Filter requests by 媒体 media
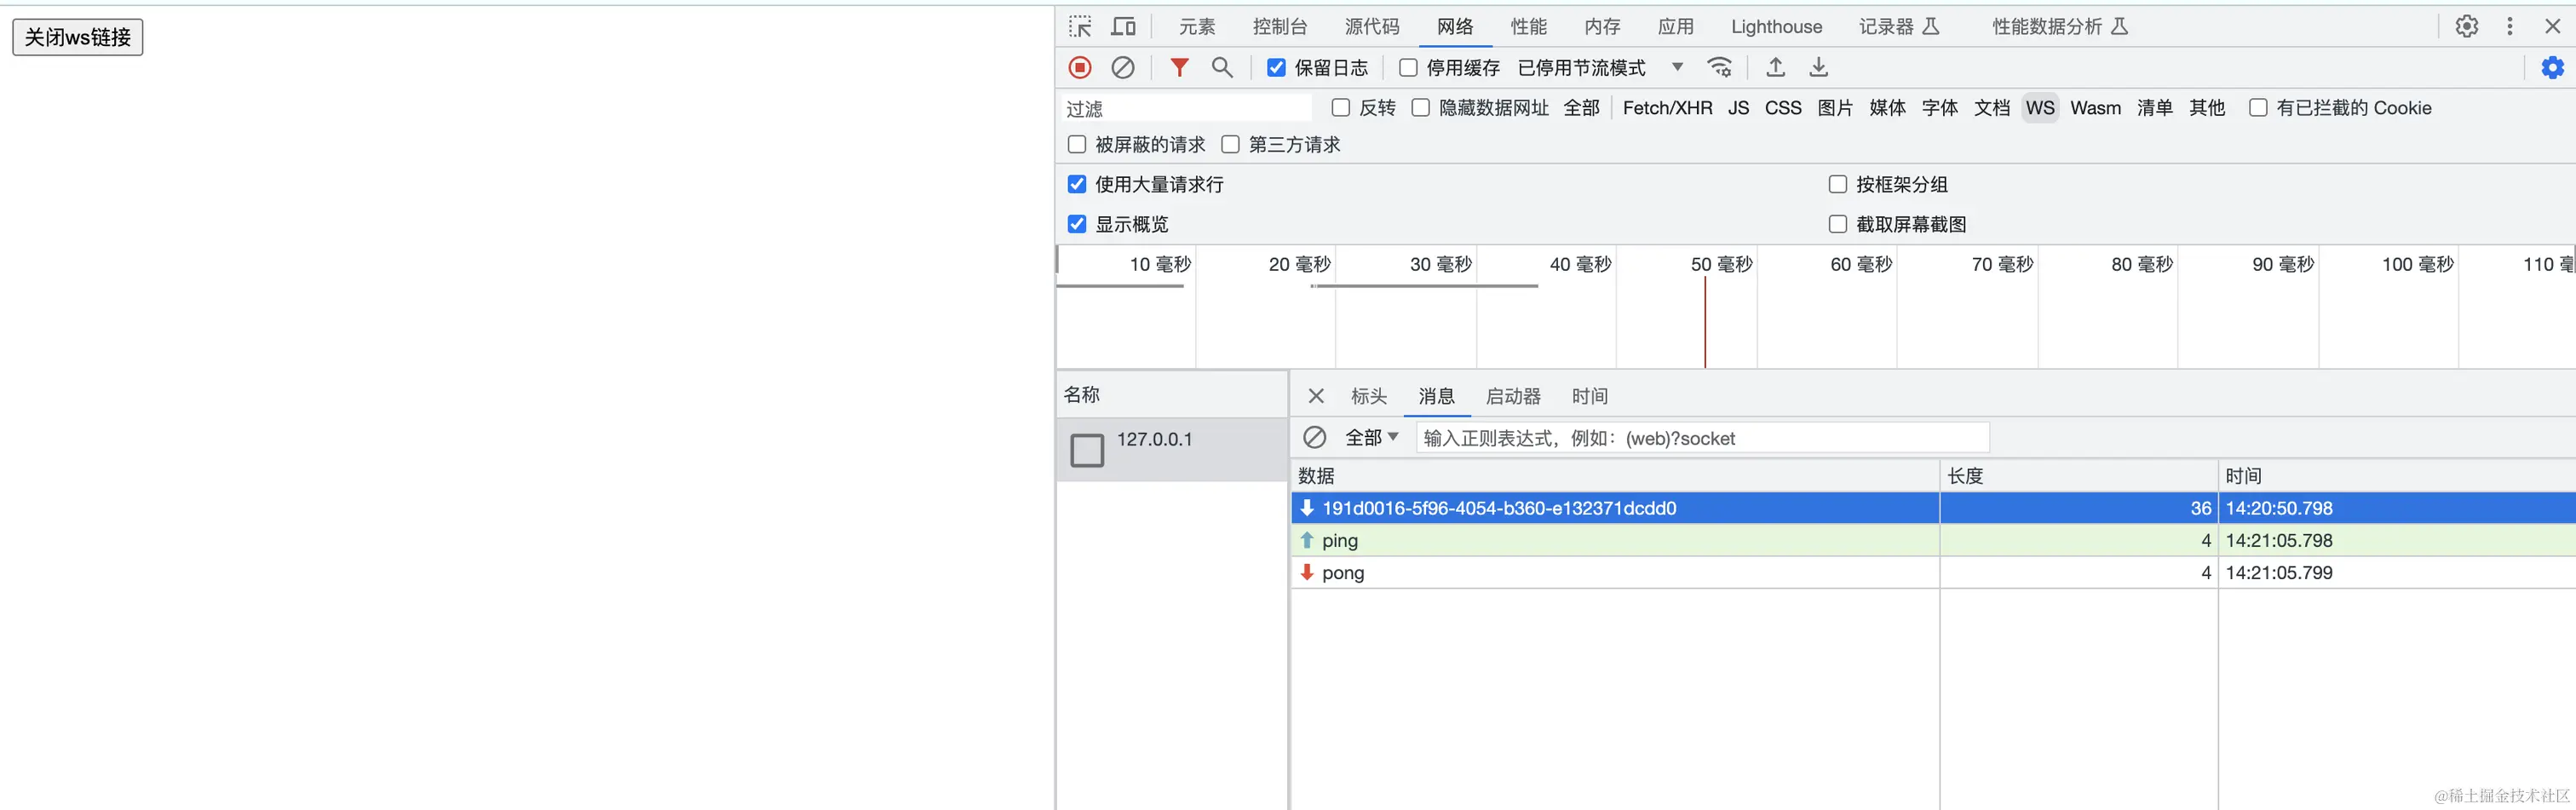The height and width of the screenshot is (810, 2576). click(x=1888, y=108)
